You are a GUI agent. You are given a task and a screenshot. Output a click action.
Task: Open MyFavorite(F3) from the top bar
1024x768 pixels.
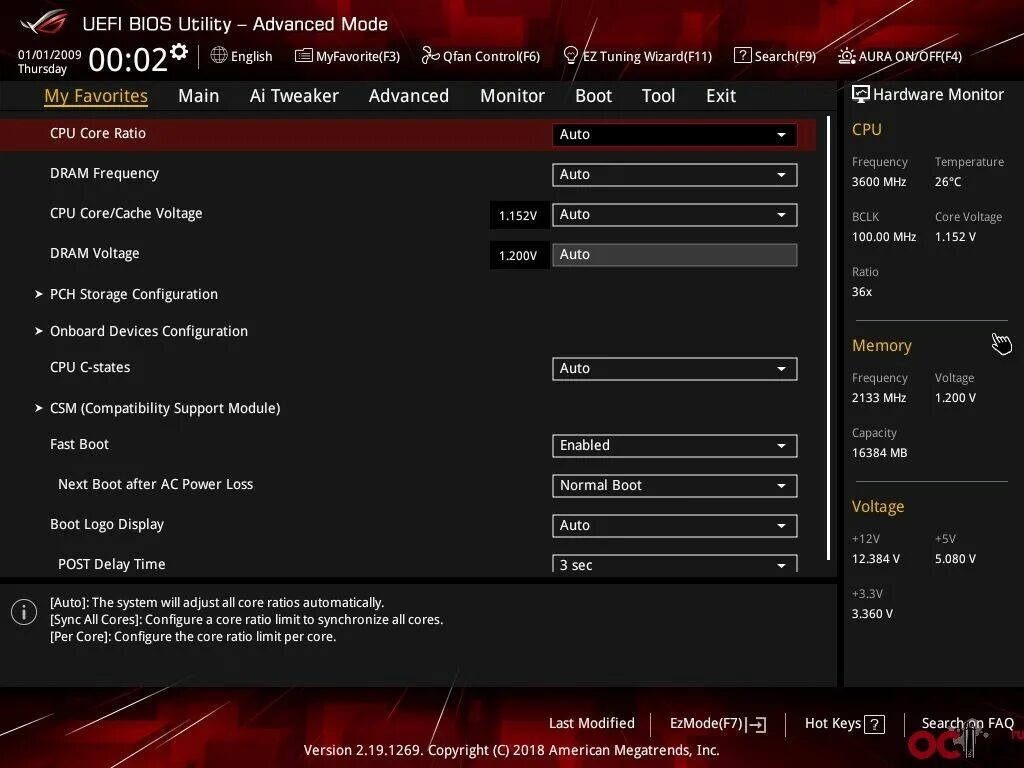[x=347, y=56]
